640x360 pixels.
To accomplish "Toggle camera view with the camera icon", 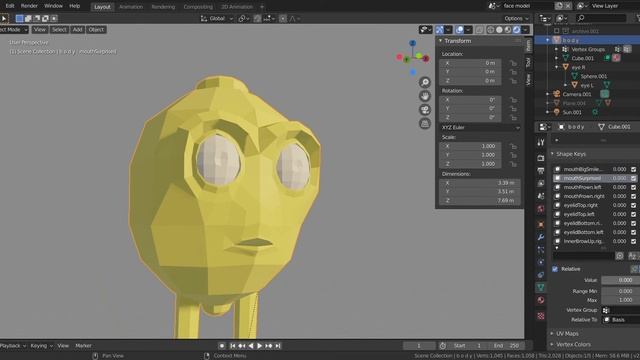I will [x=424, y=110].
